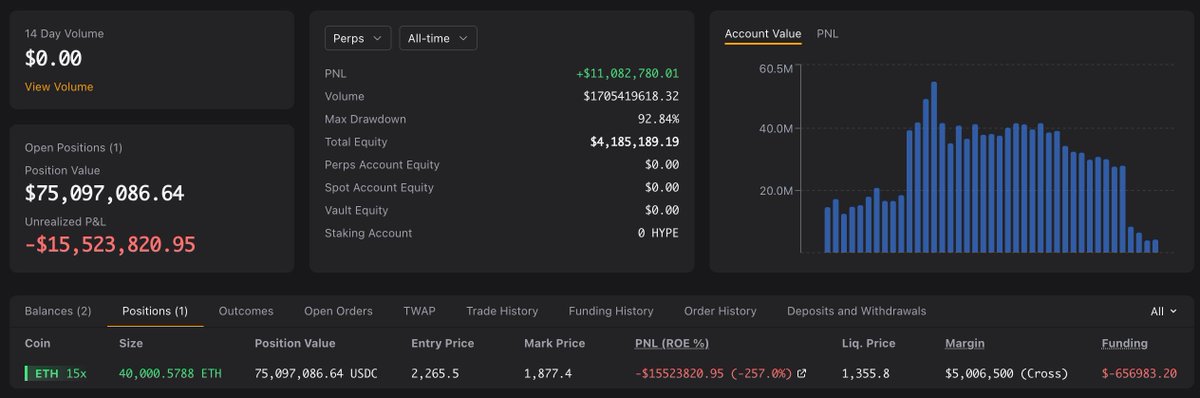Click the Max Drawdown label

365,120
